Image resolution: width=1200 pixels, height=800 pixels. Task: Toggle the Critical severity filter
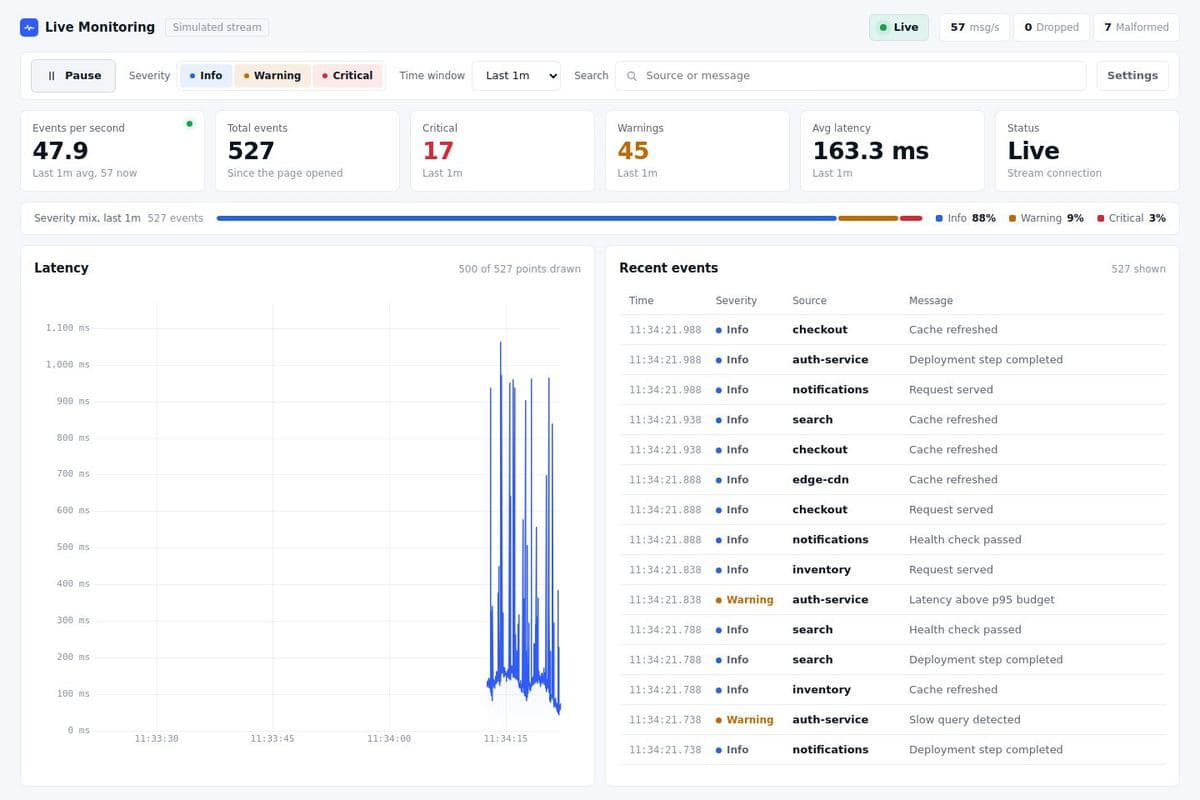[348, 76]
